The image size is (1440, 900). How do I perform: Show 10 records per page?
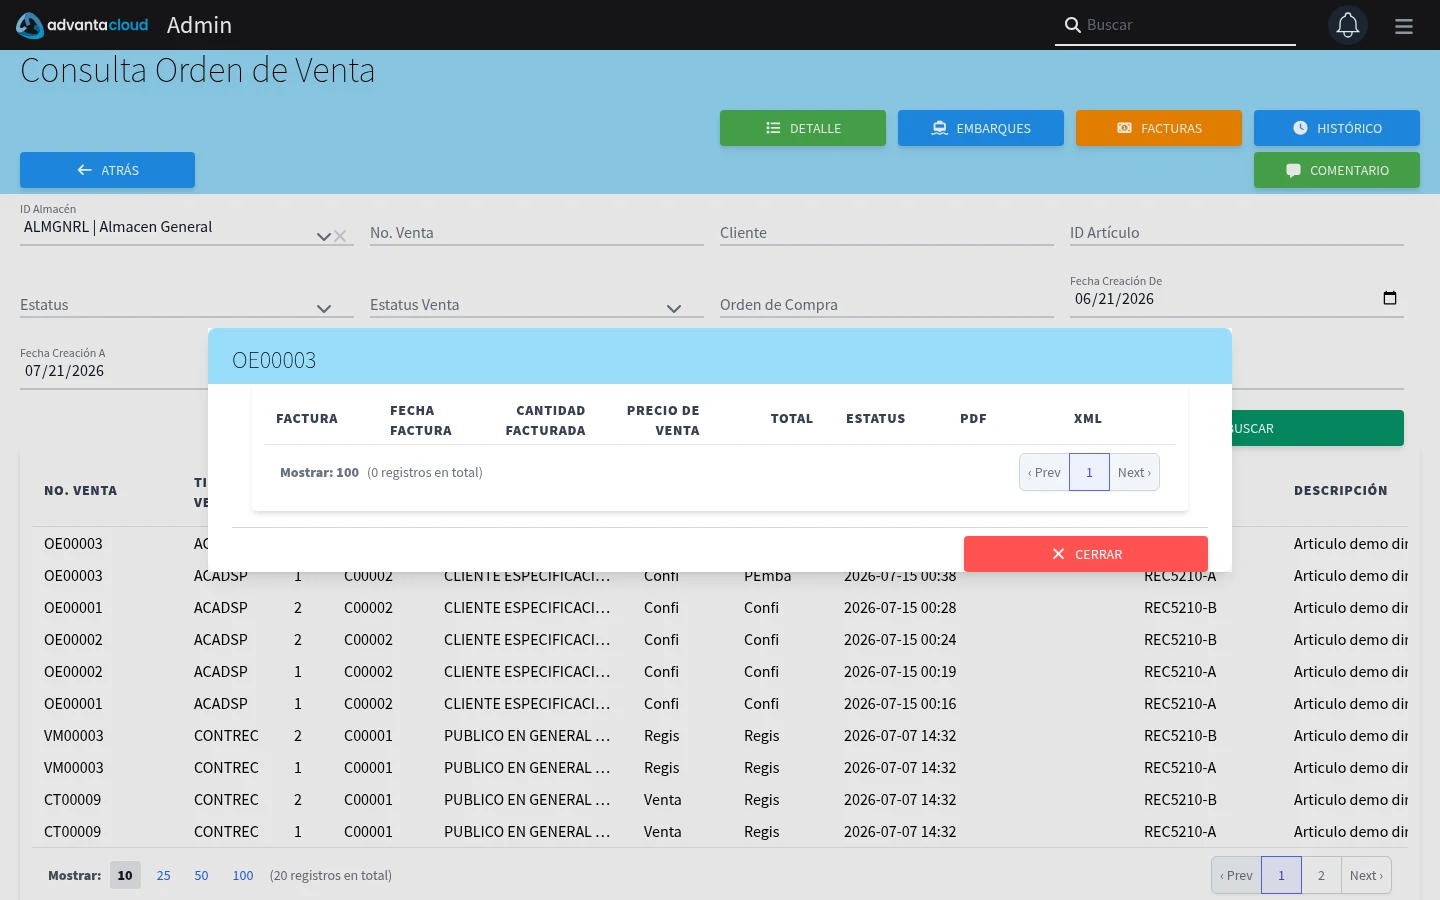[125, 875]
